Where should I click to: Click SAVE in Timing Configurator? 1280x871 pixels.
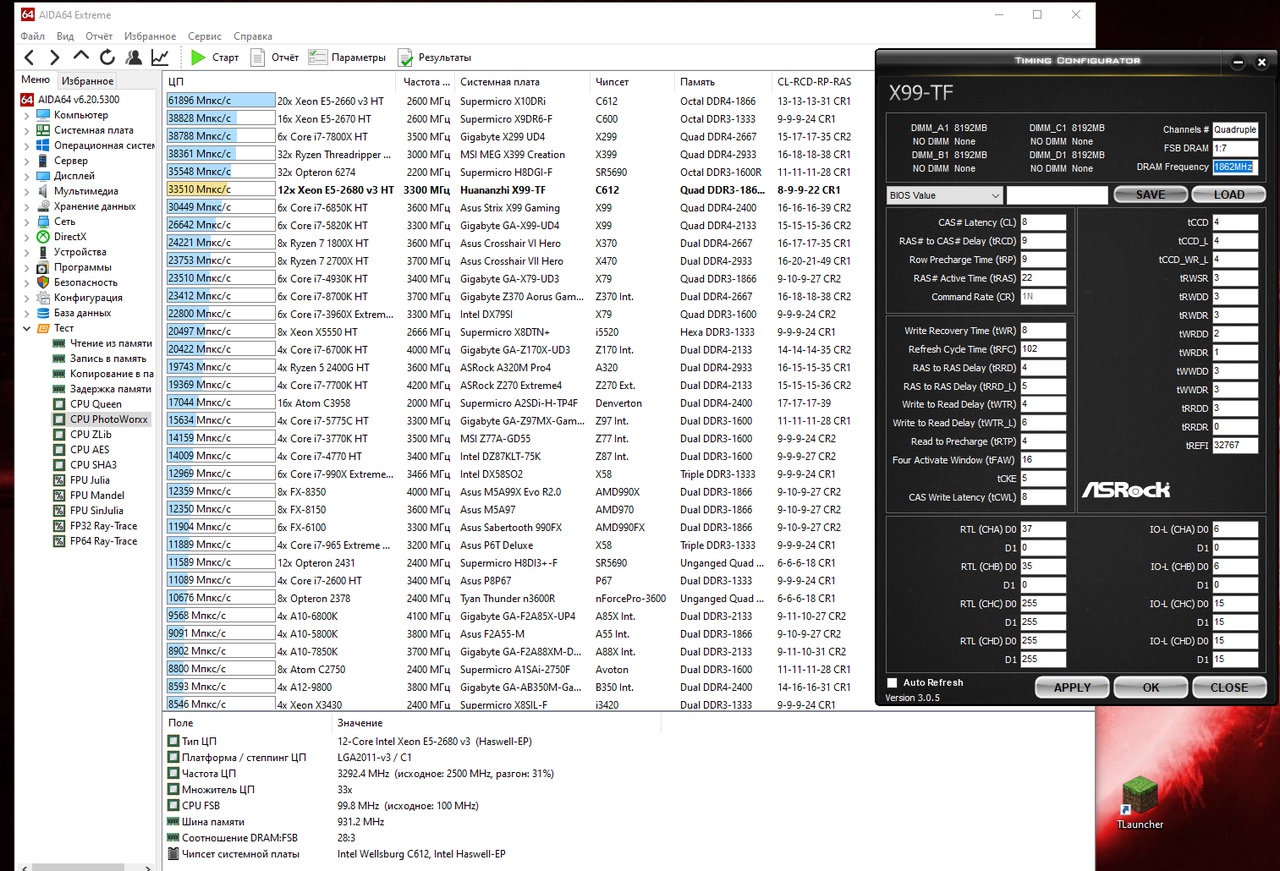pyautogui.click(x=1150, y=195)
